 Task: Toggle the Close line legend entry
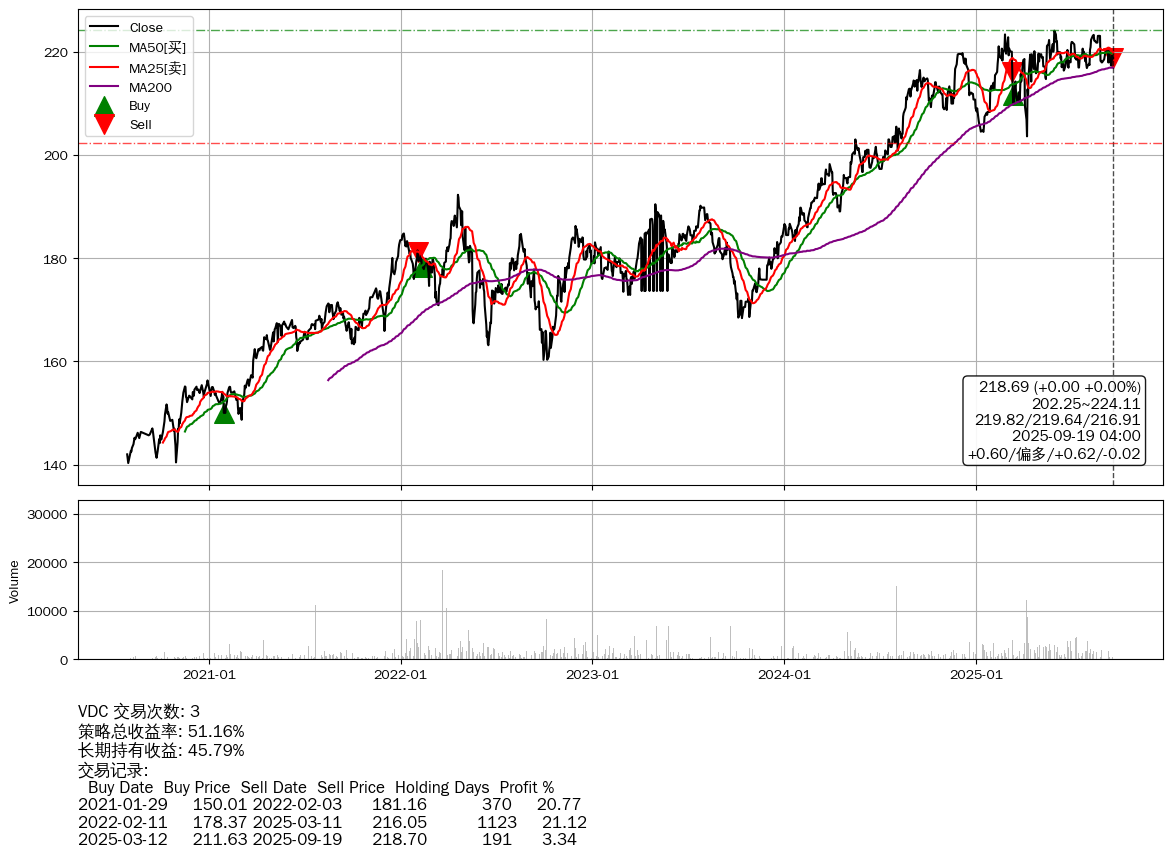point(146,28)
